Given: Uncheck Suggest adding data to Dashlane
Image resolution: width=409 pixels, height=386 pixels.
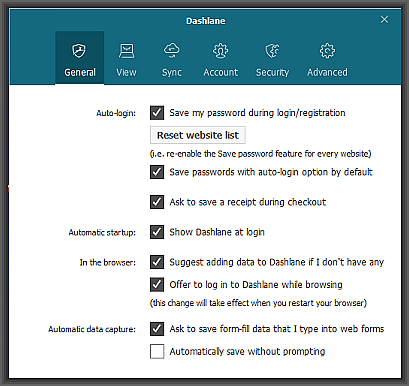Looking at the screenshot, I should [157, 262].
